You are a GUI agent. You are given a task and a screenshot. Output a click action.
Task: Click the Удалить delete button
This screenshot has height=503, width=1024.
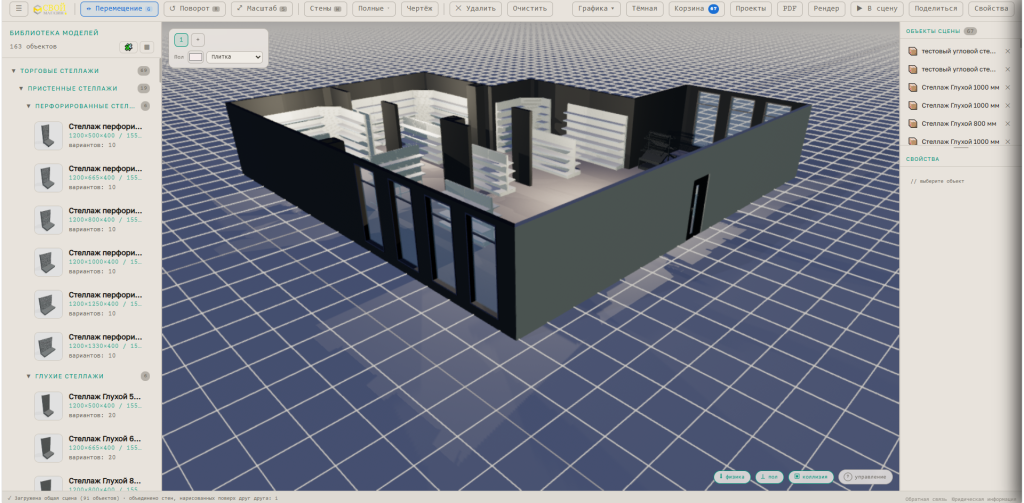point(475,9)
